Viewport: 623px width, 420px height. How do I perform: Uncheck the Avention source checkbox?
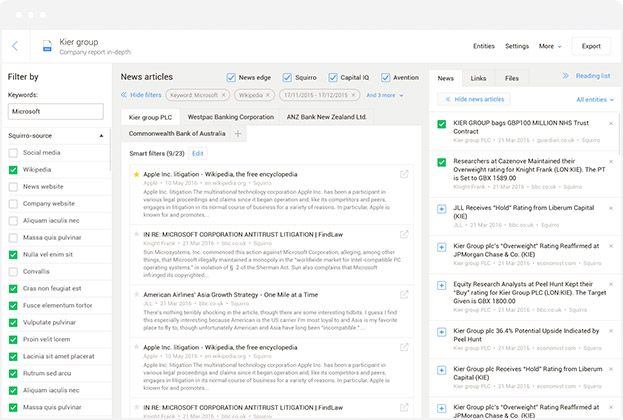[x=385, y=77]
